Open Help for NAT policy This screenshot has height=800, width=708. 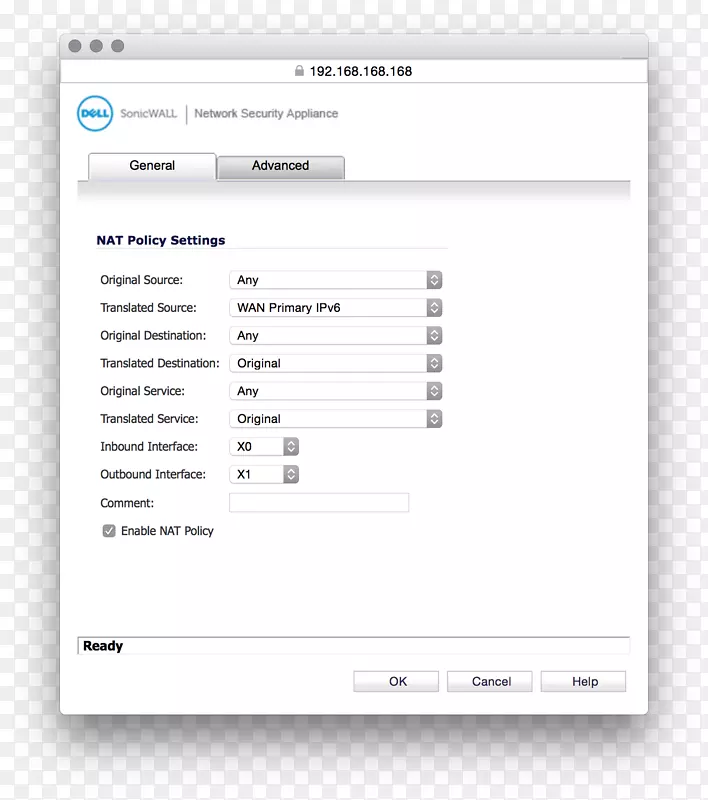pyautogui.click(x=584, y=681)
